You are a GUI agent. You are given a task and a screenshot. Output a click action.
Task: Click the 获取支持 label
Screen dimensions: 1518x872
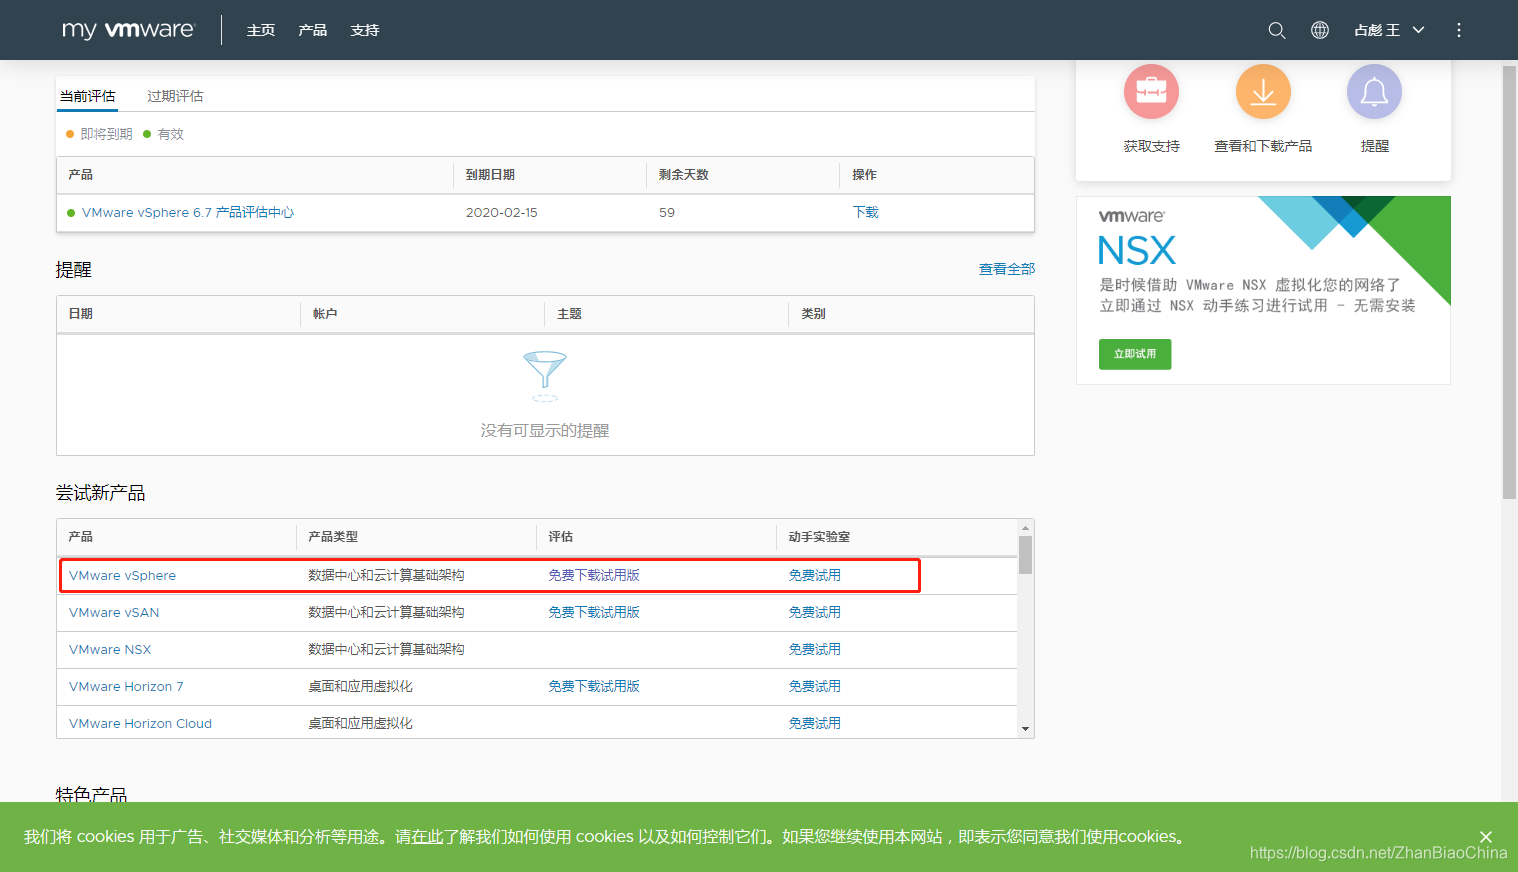click(1151, 146)
